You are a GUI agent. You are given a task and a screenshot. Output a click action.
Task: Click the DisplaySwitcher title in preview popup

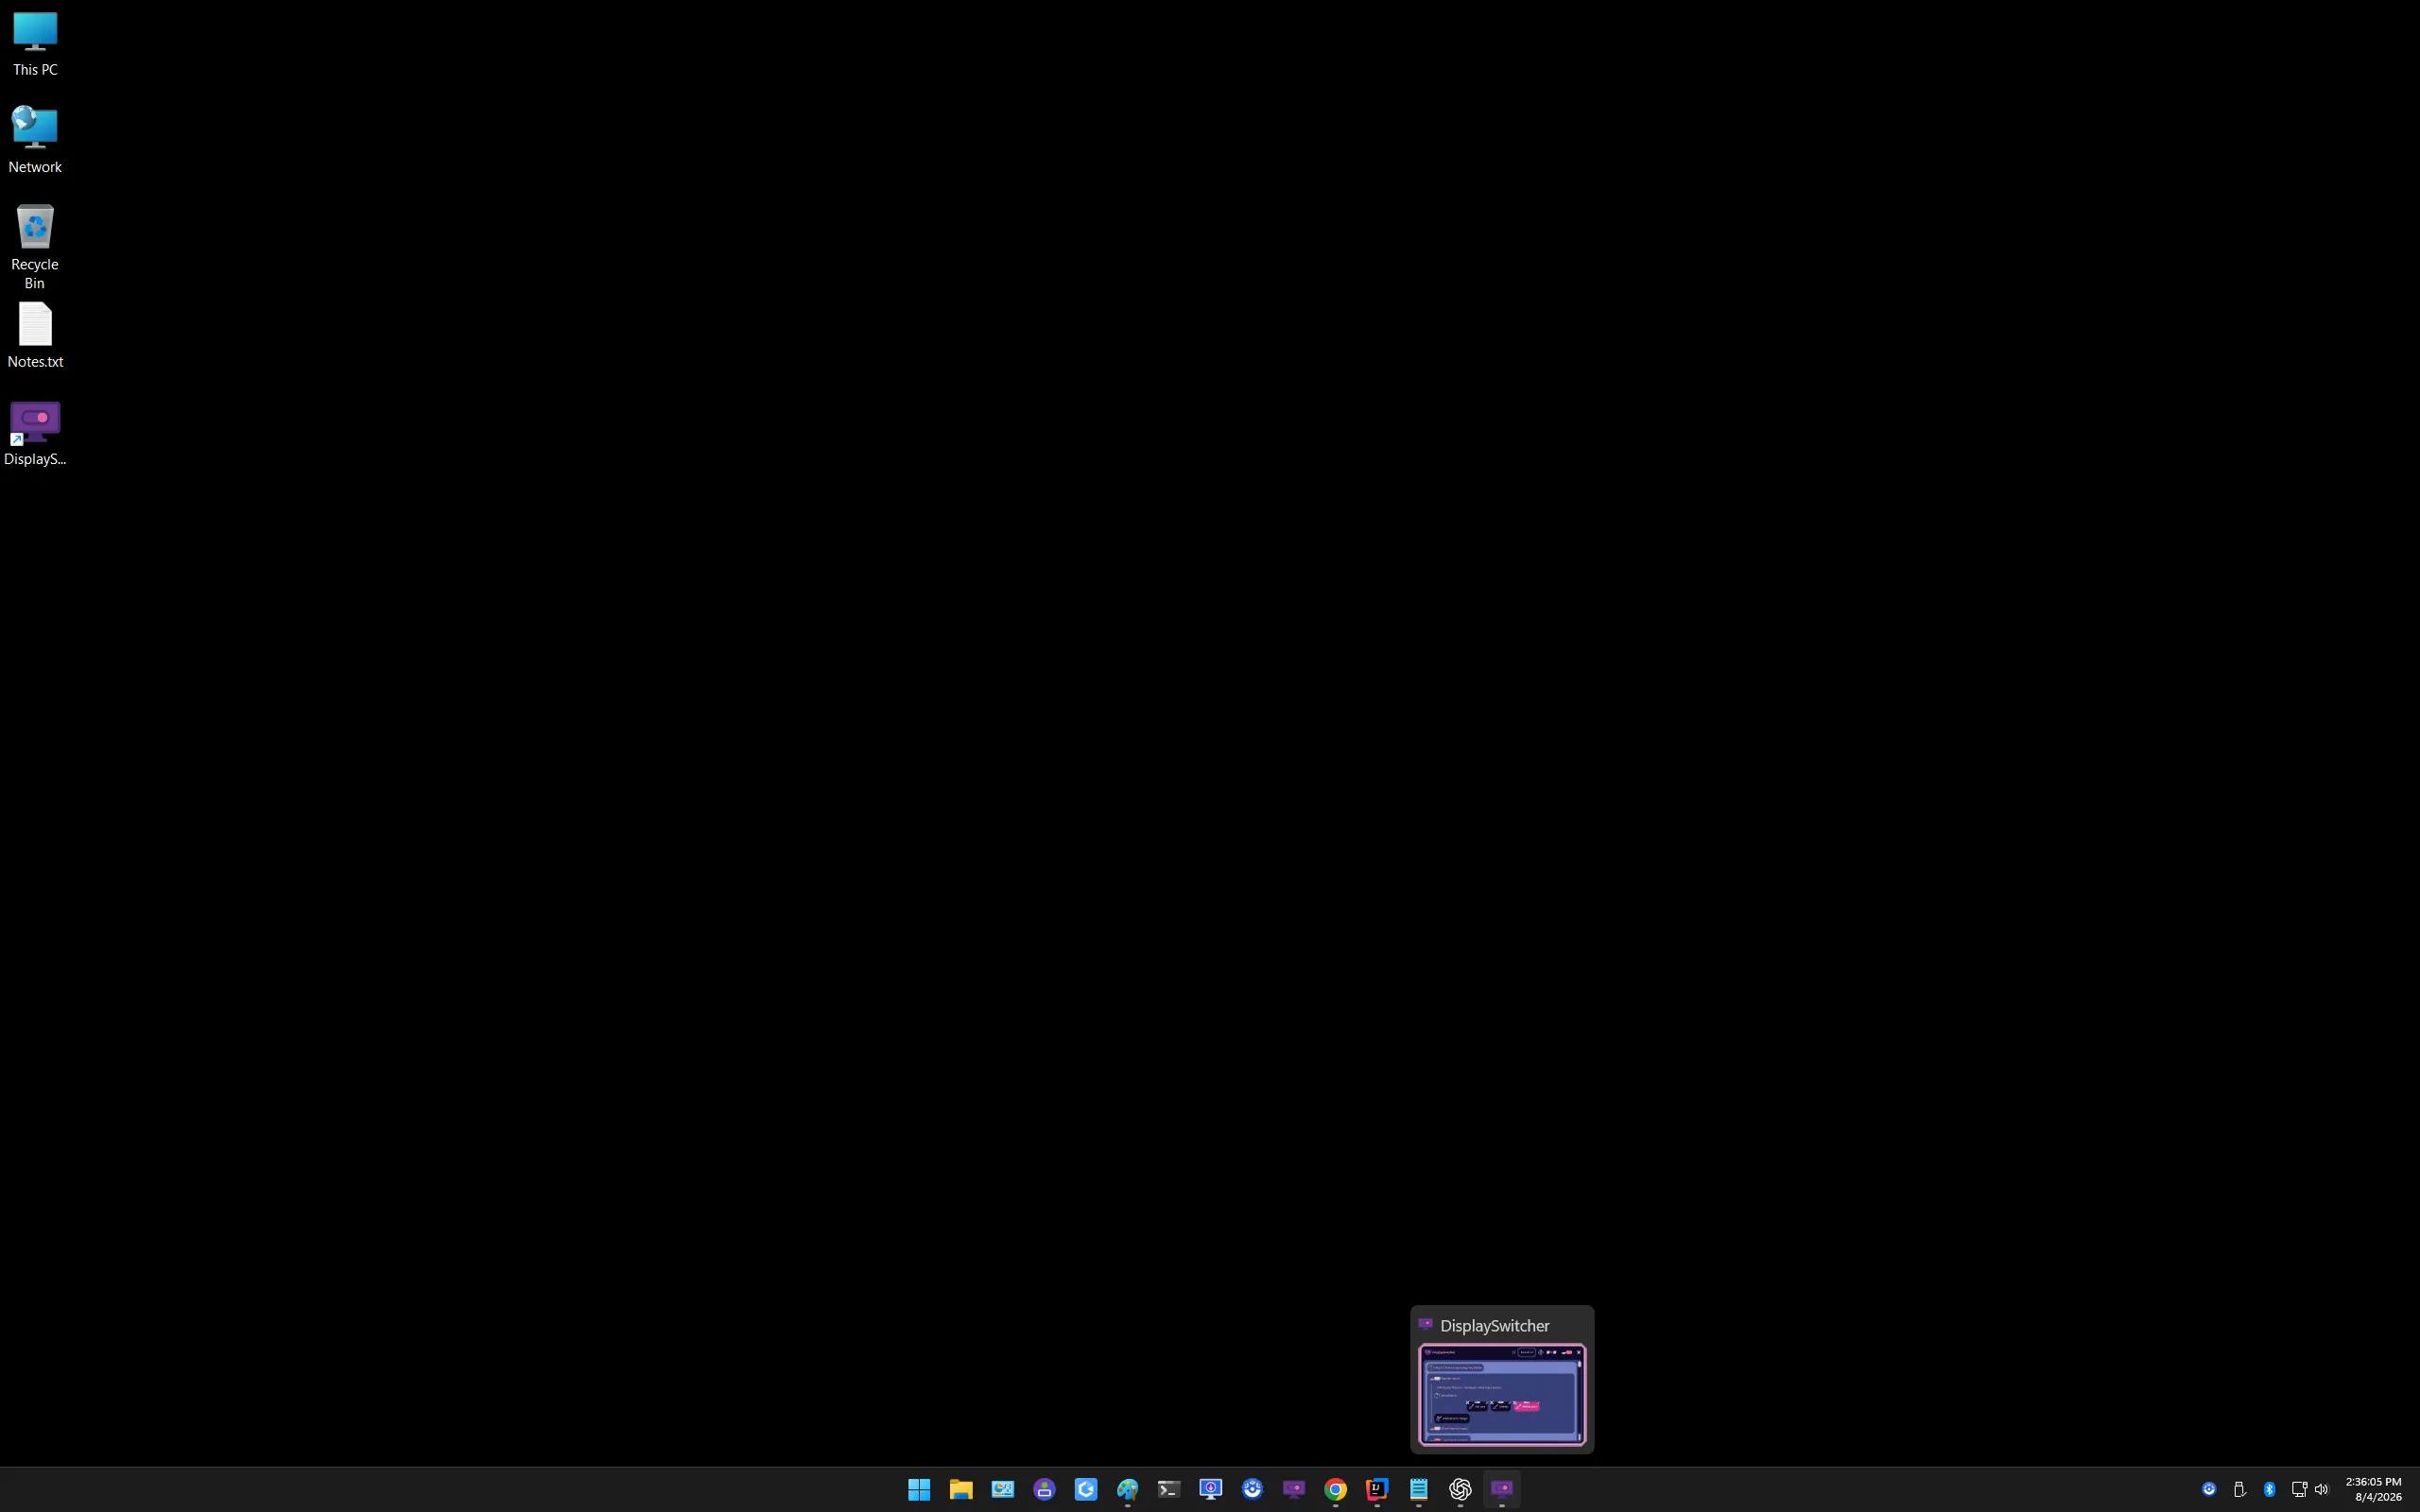(x=1494, y=1325)
